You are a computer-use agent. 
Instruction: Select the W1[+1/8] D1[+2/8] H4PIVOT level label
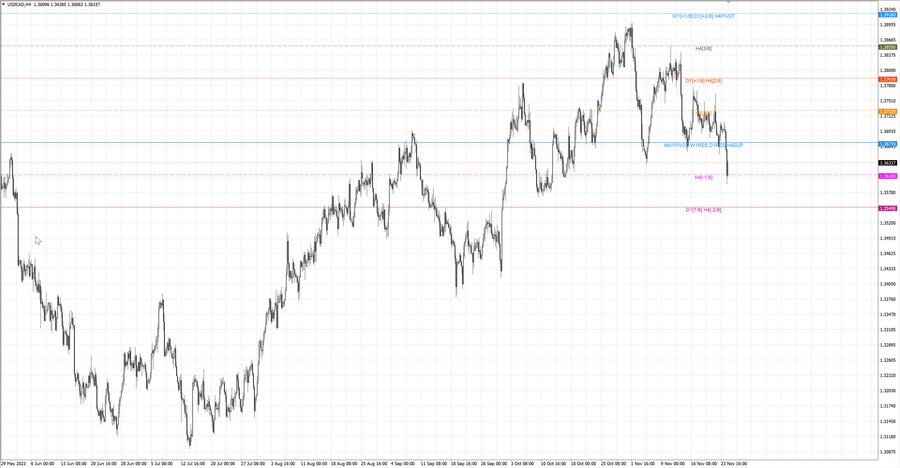tap(703, 16)
